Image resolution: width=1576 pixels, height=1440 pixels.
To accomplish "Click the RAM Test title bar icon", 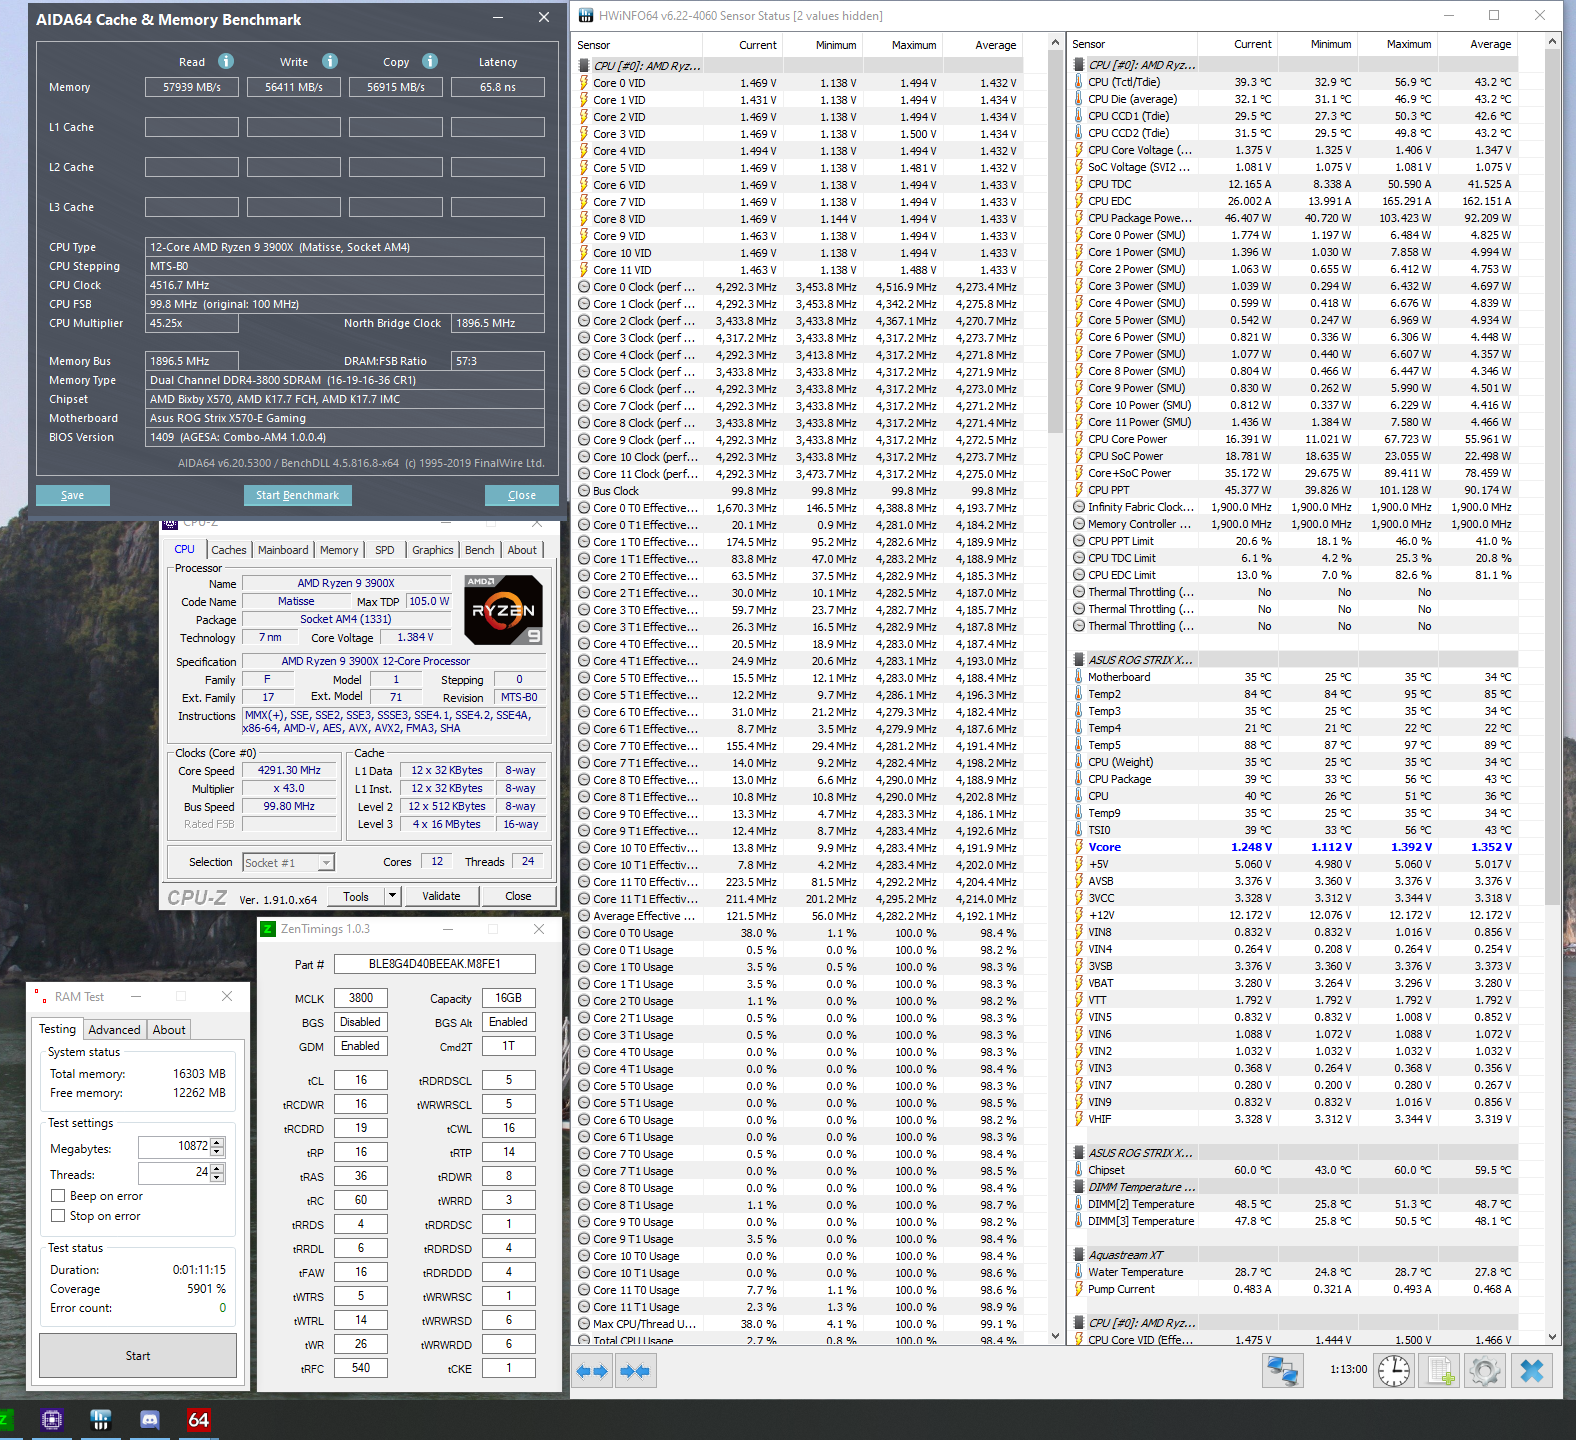I will click(41, 996).
